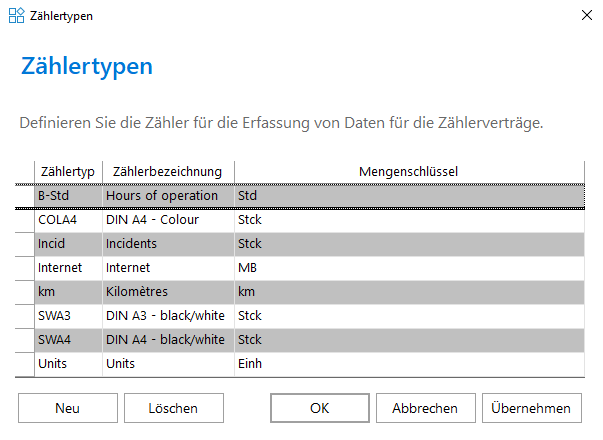Select the row header of Units row
Viewport: 603px width, 440px height.
pyautogui.click(x=25, y=364)
